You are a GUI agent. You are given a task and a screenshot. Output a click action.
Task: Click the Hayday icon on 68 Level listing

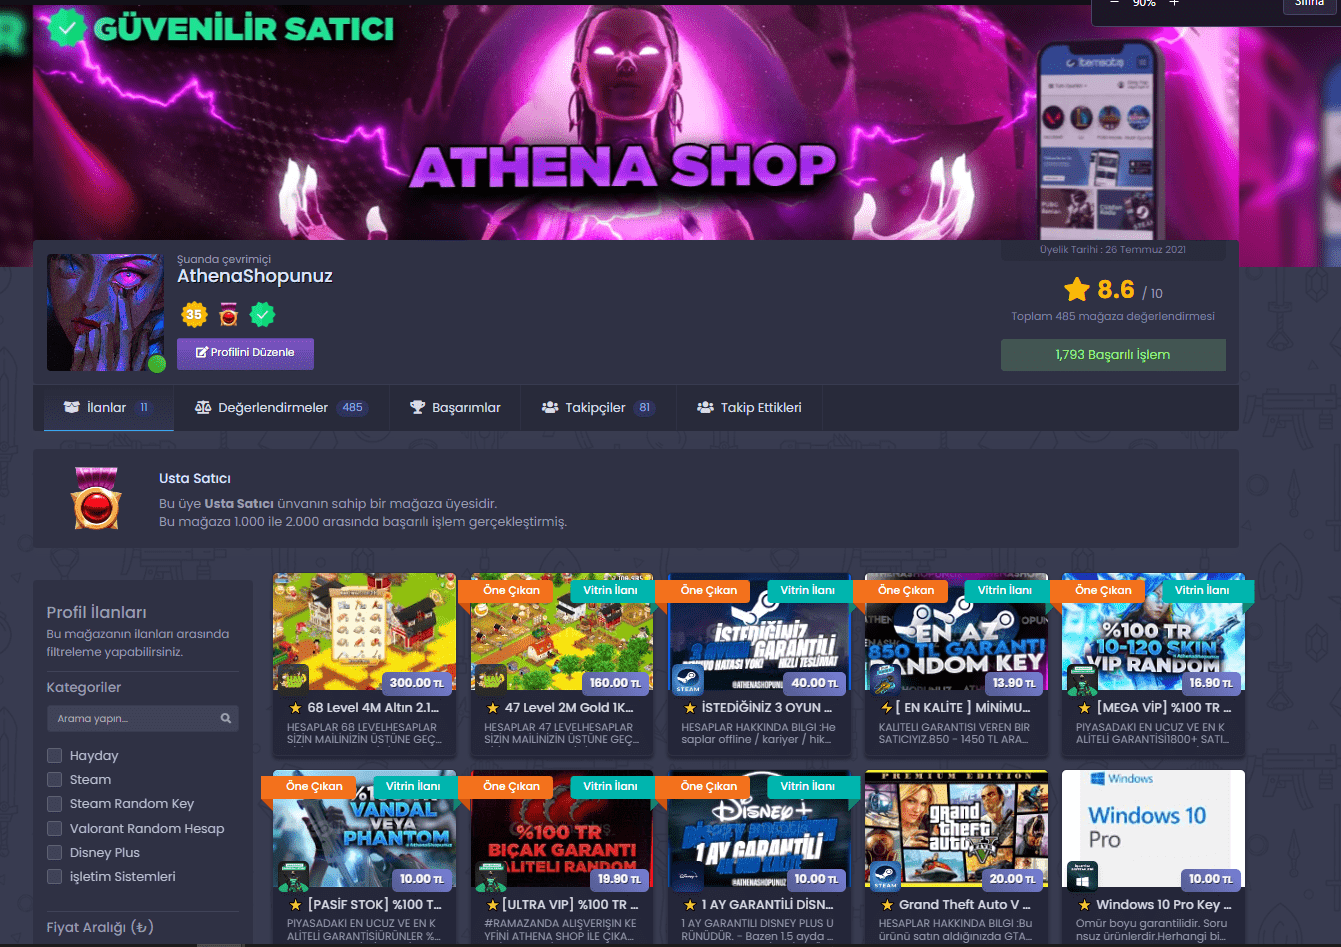[293, 677]
